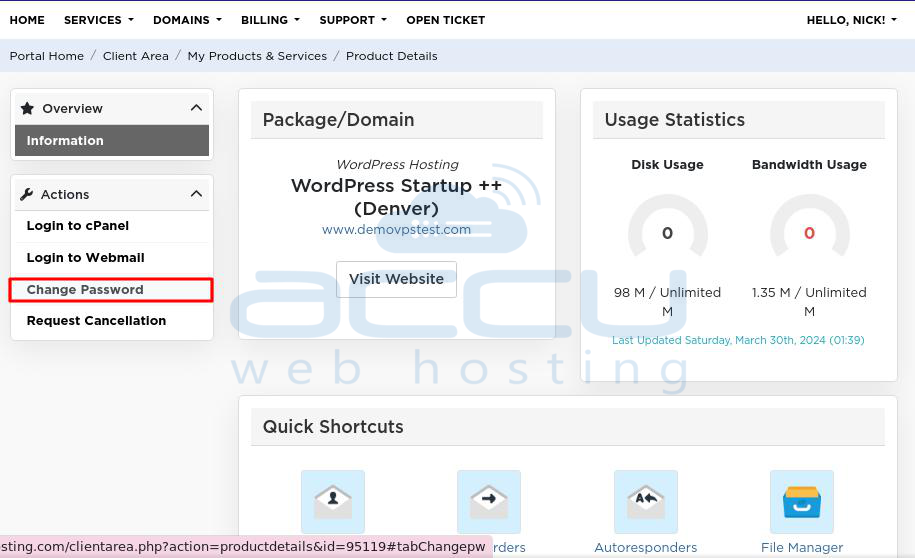Click the Bandwidth Usage gauge

(809, 228)
